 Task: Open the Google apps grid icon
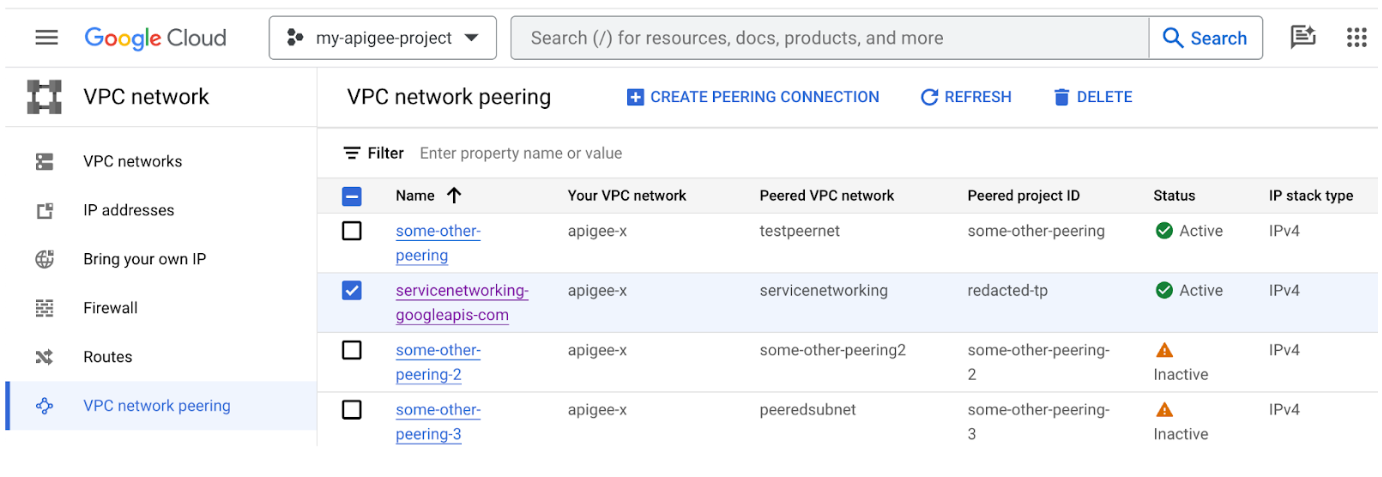coord(1356,38)
